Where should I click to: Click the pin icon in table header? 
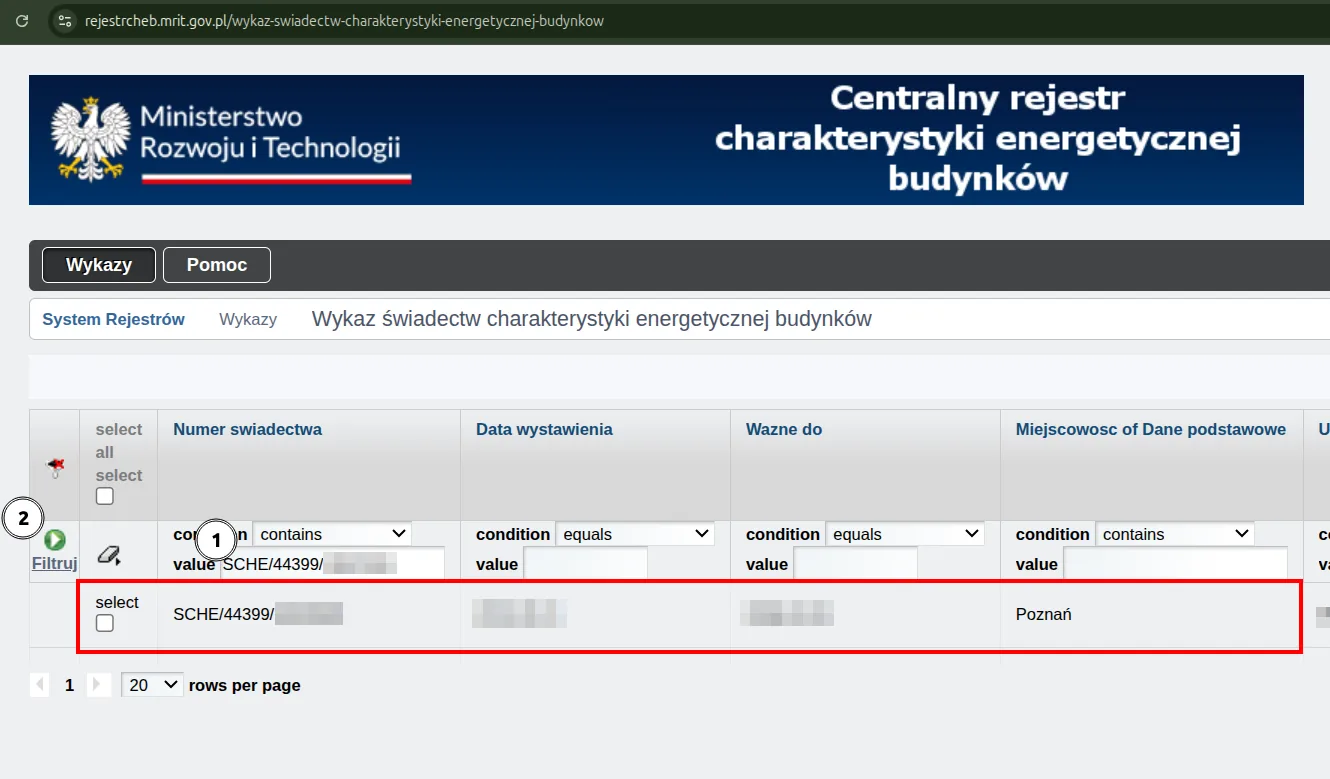click(55, 466)
